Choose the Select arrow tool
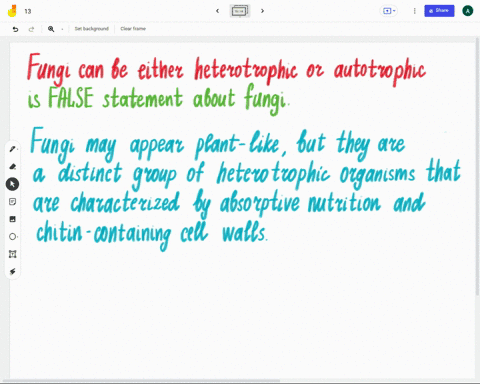Image resolution: width=480 pixels, height=384 pixels. (12, 184)
